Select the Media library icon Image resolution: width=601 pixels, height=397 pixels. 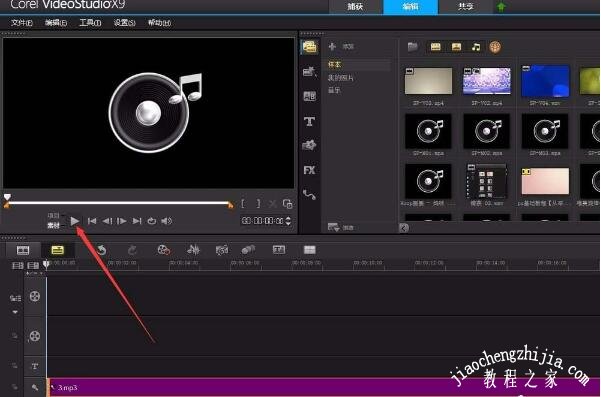click(310, 47)
